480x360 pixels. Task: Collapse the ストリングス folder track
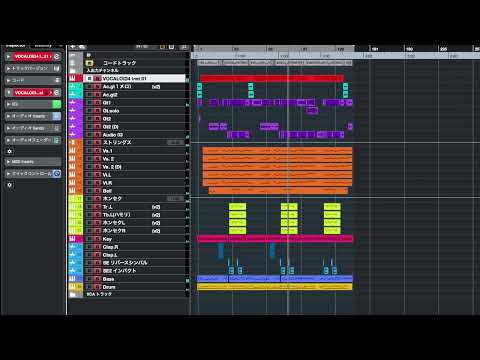tap(72, 143)
